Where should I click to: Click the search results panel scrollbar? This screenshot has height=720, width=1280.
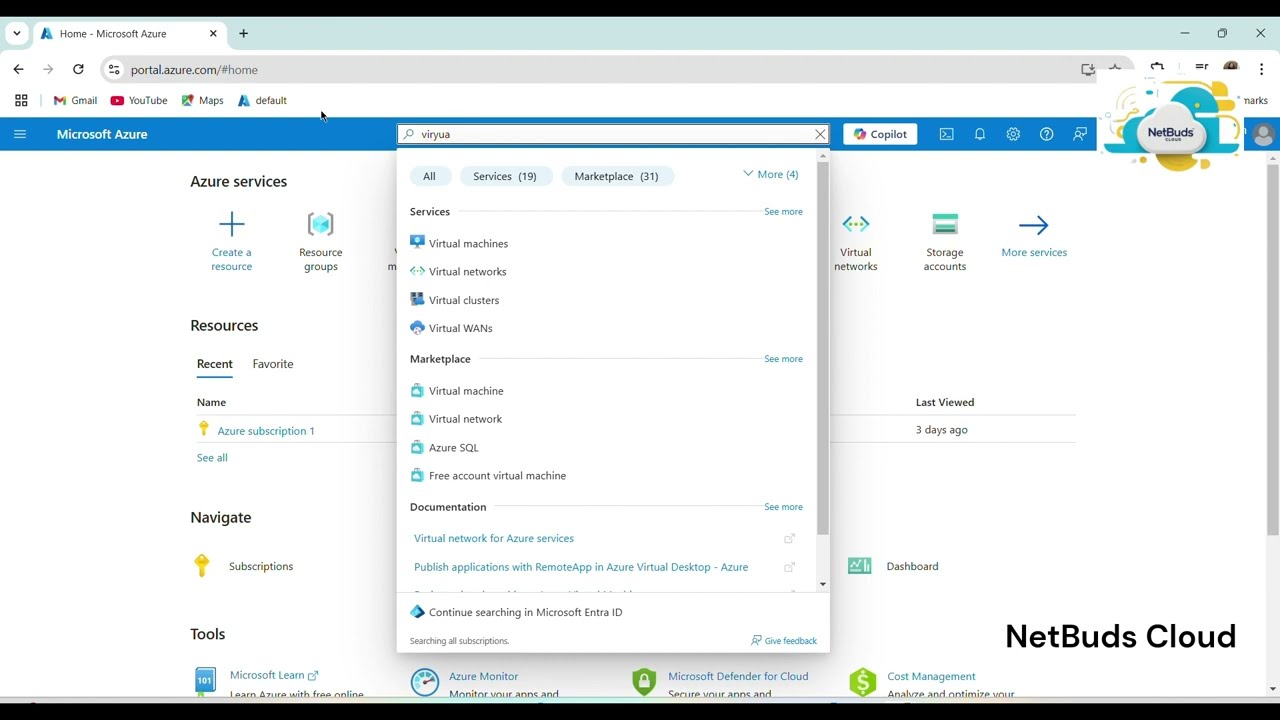tap(823, 349)
